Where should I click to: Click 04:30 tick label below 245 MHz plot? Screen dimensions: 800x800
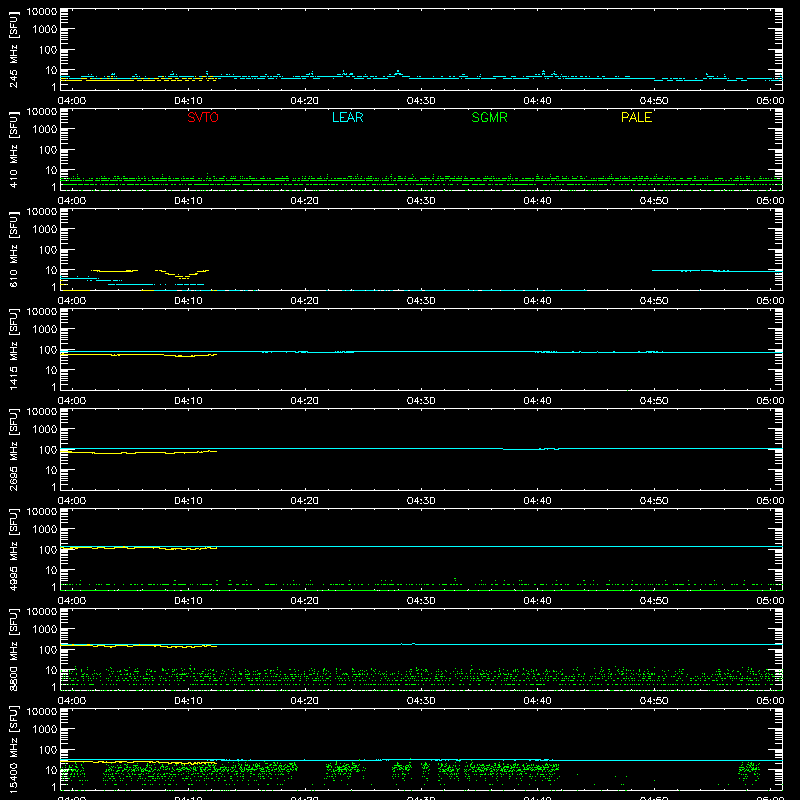[x=421, y=101]
